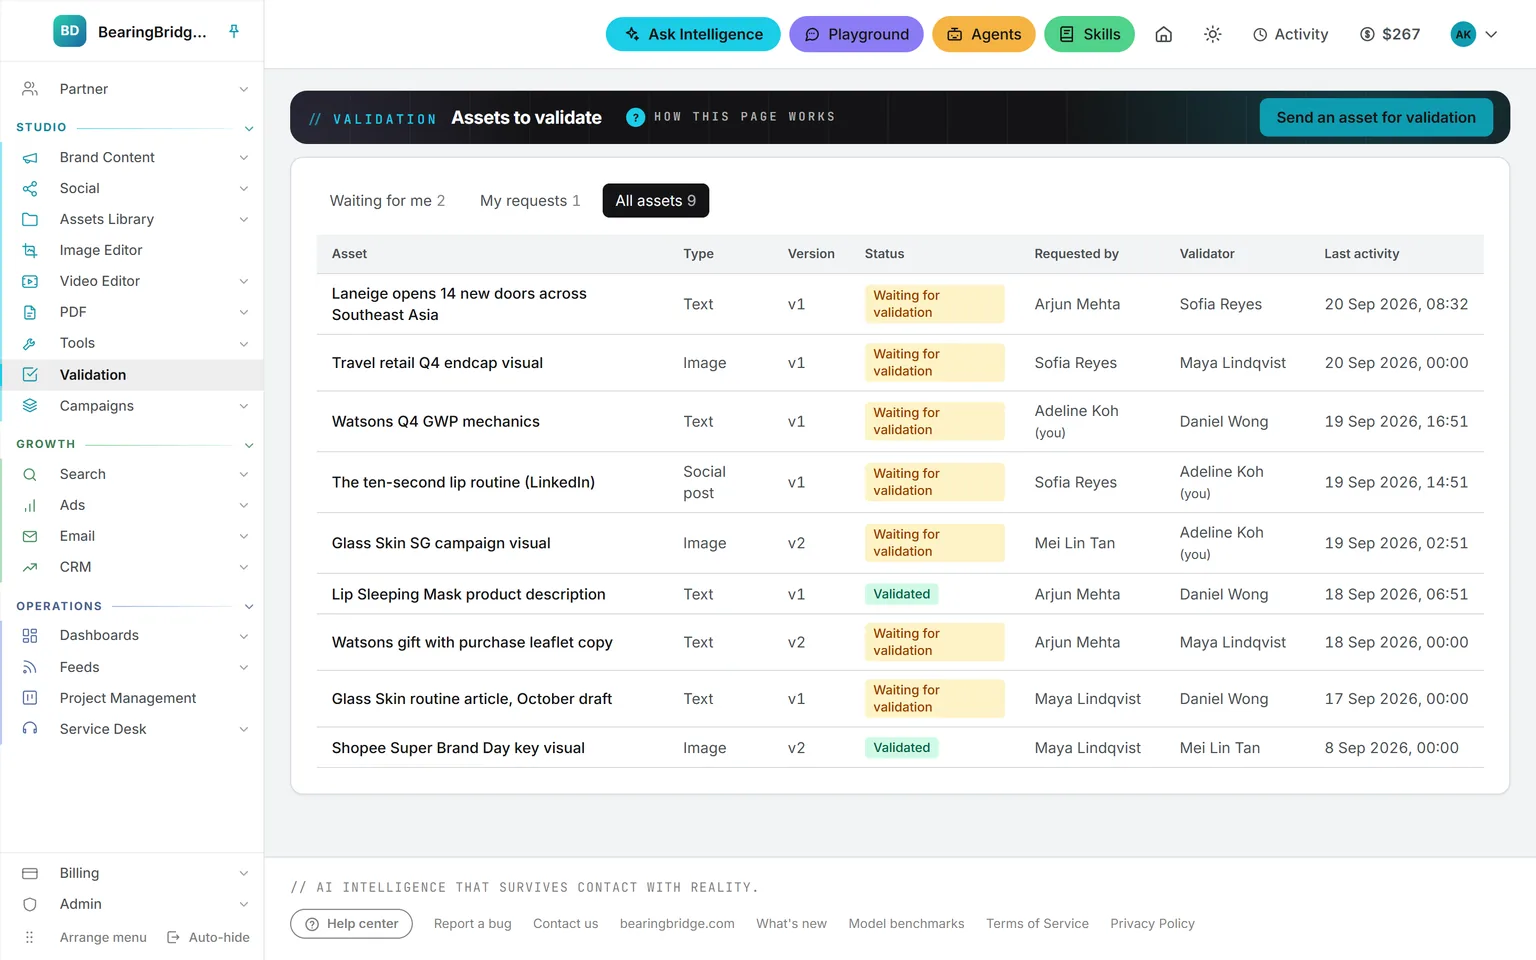Click the Video Editor icon
1536x960 pixels.
pyautogui.click(x=30, y=281)
